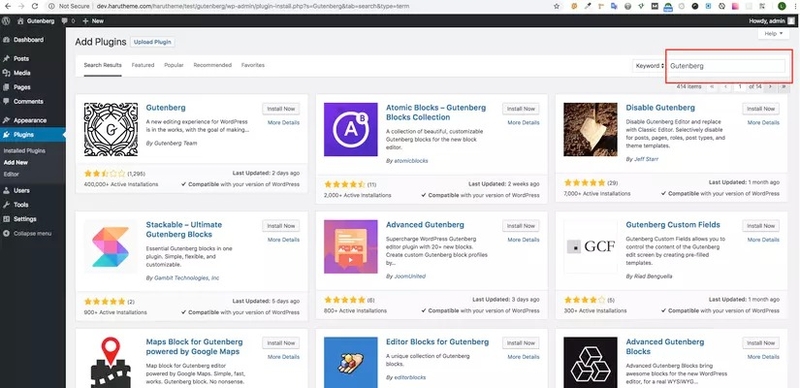Install Maps Block for Gutenberg
Screen dimensions: 800x388
coord(281,343)
